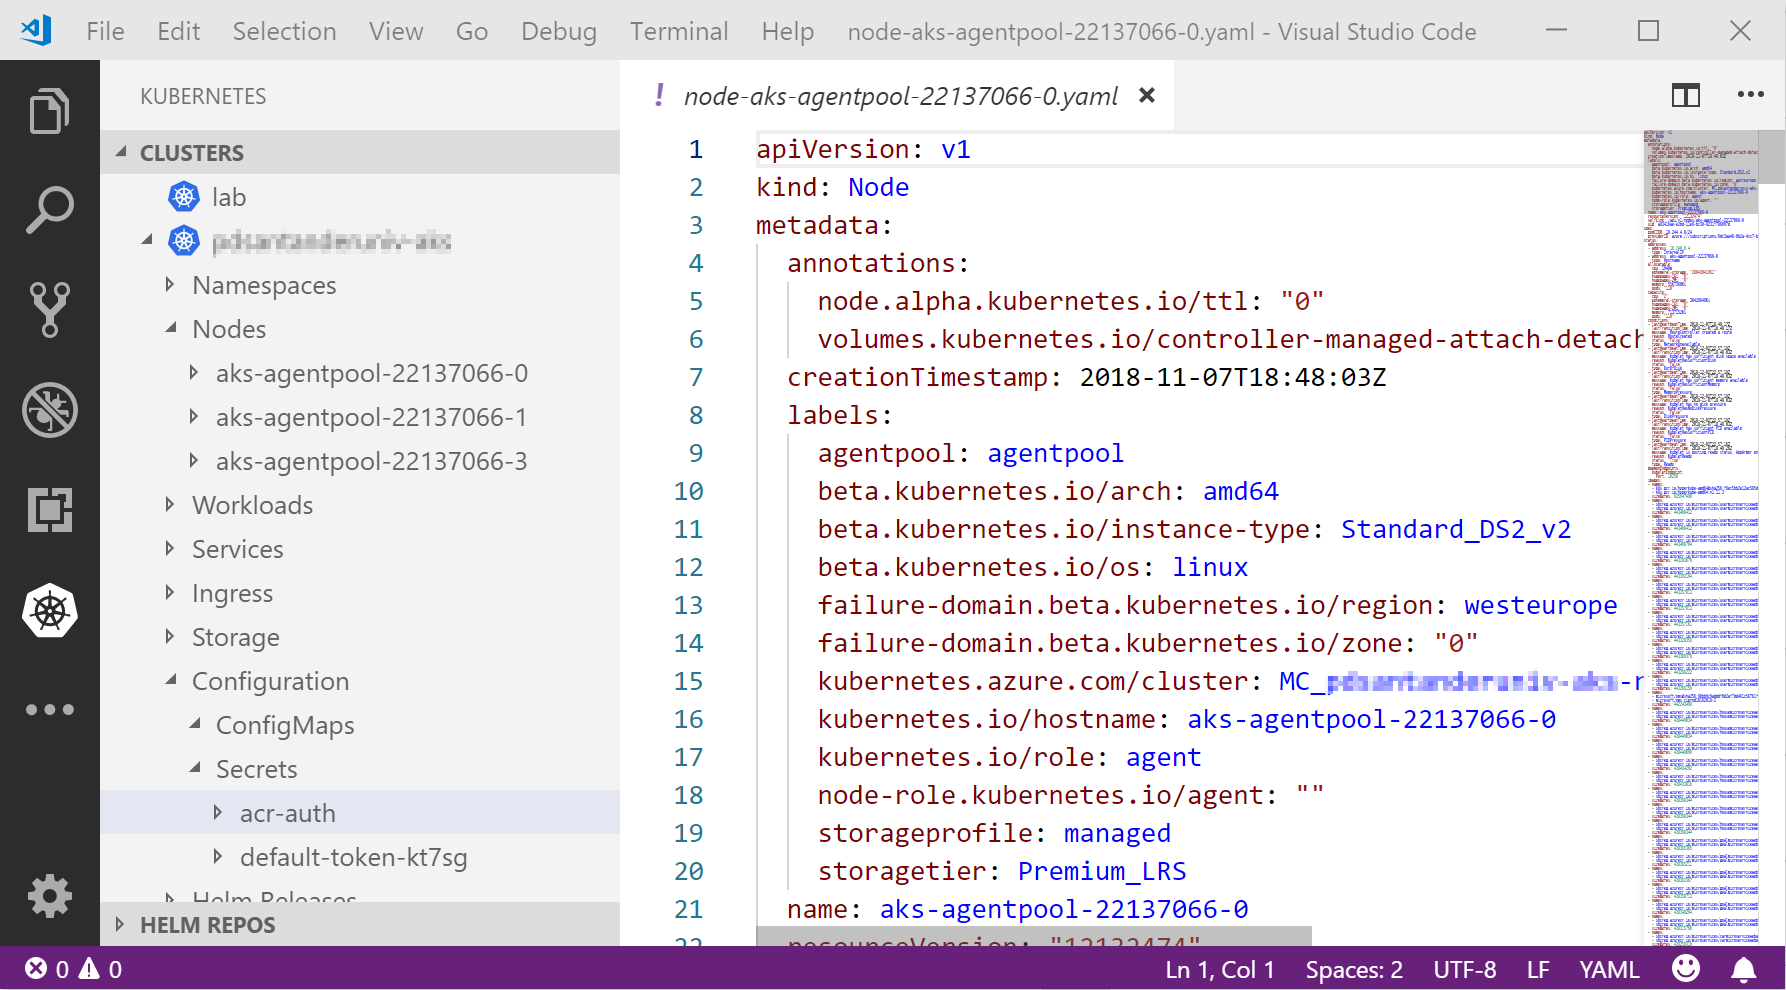Click the editor vertical scrollbar thumb
This screenshot has height=990, width=1786.
pyautogui.click(x=1771, y=157)
